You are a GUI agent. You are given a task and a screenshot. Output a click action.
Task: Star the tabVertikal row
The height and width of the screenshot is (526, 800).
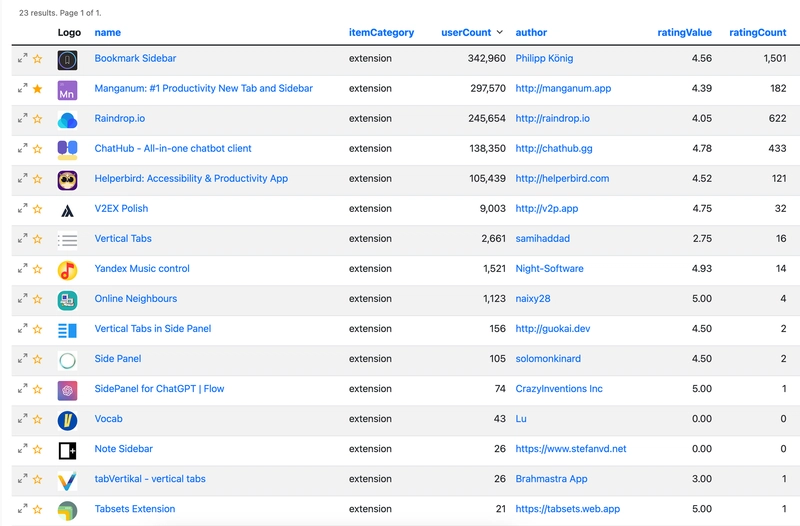[37, 479]
